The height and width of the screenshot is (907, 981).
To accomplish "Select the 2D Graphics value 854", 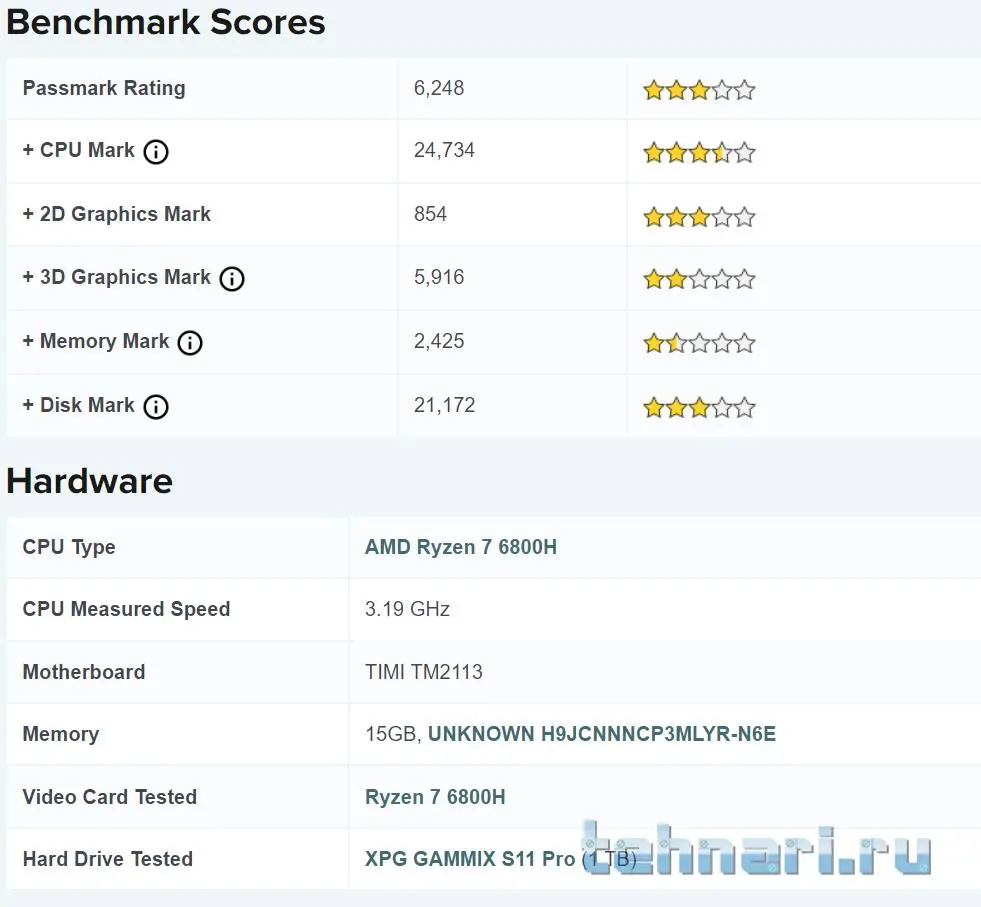I will point(430,214).
